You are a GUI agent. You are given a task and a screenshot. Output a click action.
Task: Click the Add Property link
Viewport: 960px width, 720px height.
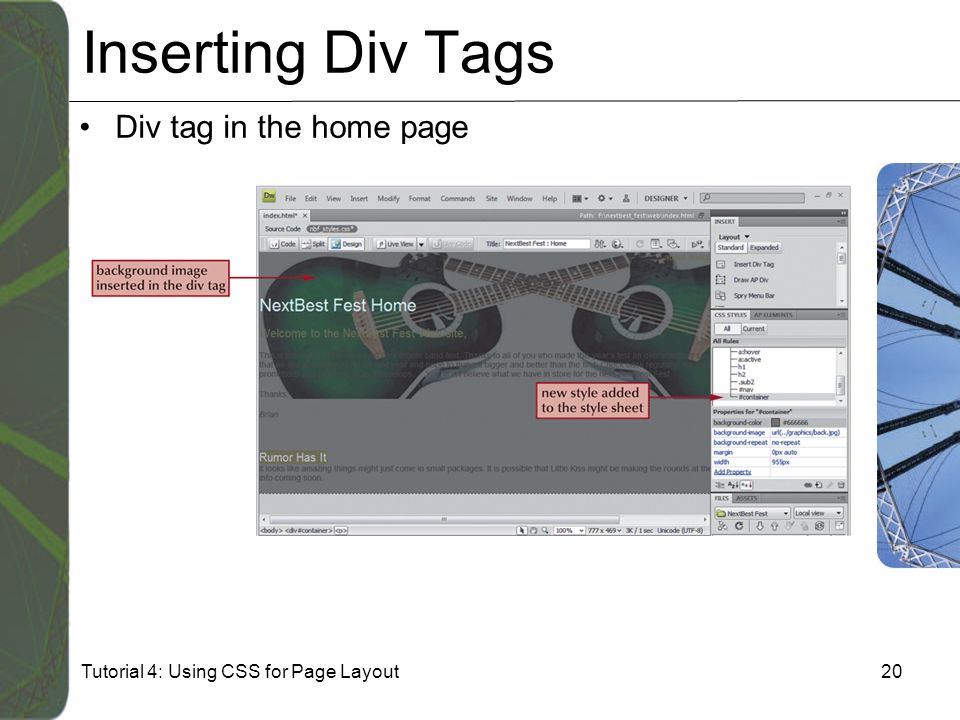(732, 471)
